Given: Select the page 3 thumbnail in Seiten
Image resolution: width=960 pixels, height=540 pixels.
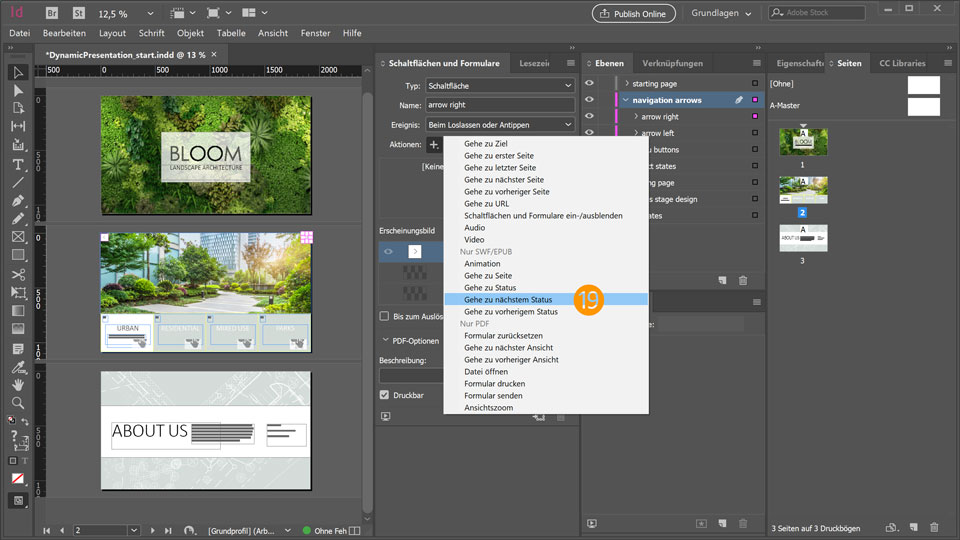Looking at the screenshot, I should coord(803,237).
